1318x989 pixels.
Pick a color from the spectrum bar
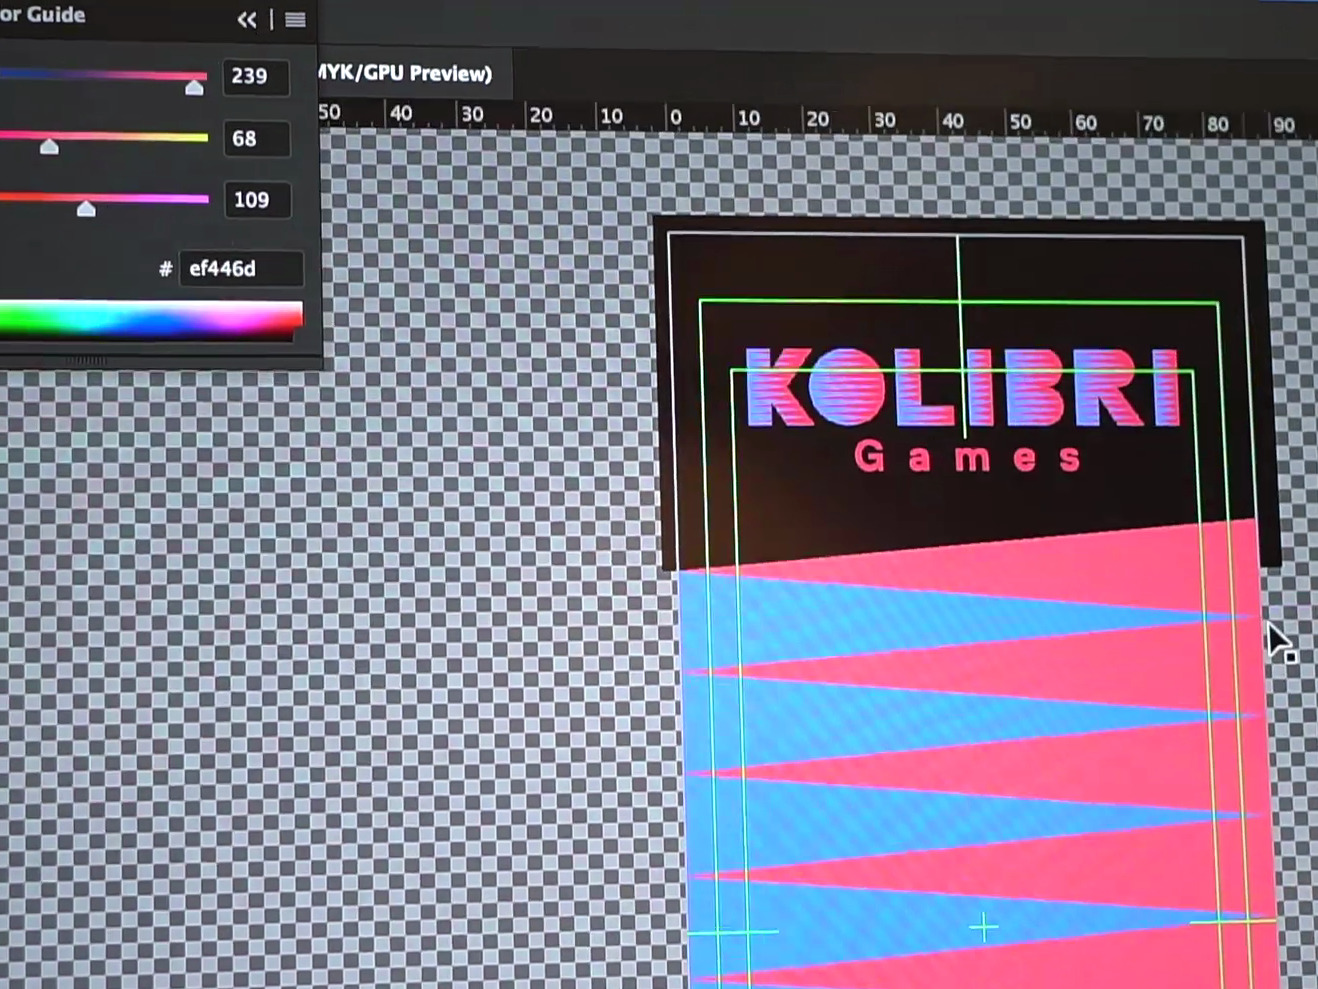(x=151, y=320)
